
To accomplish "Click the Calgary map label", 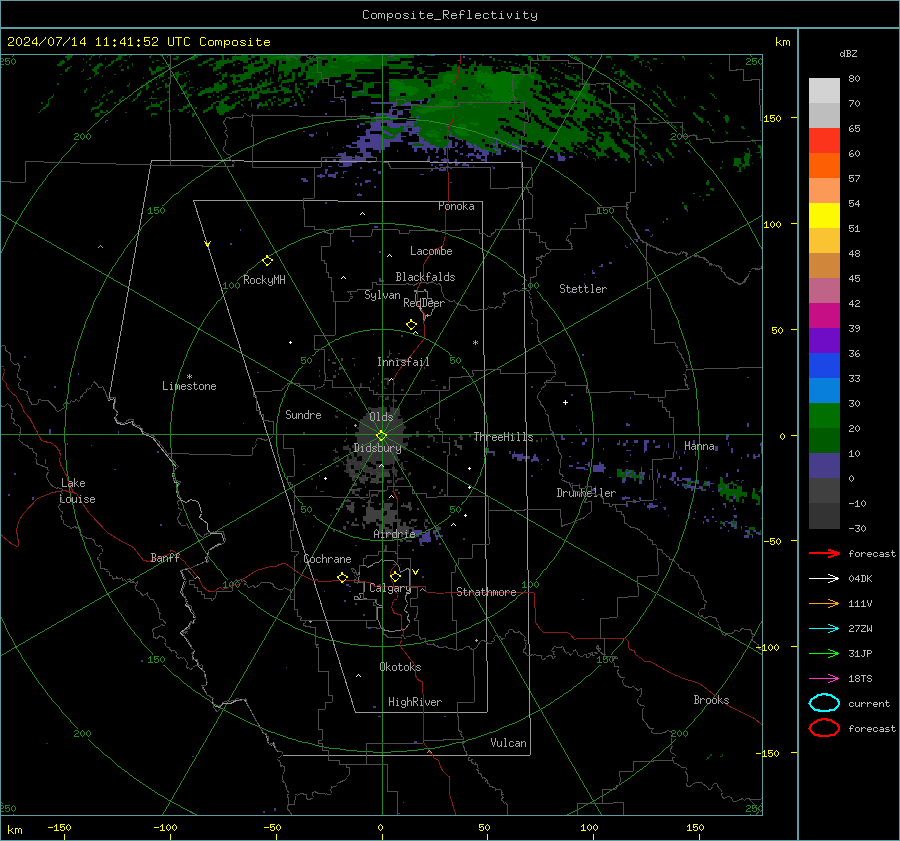I will pyautogui.click(x=390, y=588).
